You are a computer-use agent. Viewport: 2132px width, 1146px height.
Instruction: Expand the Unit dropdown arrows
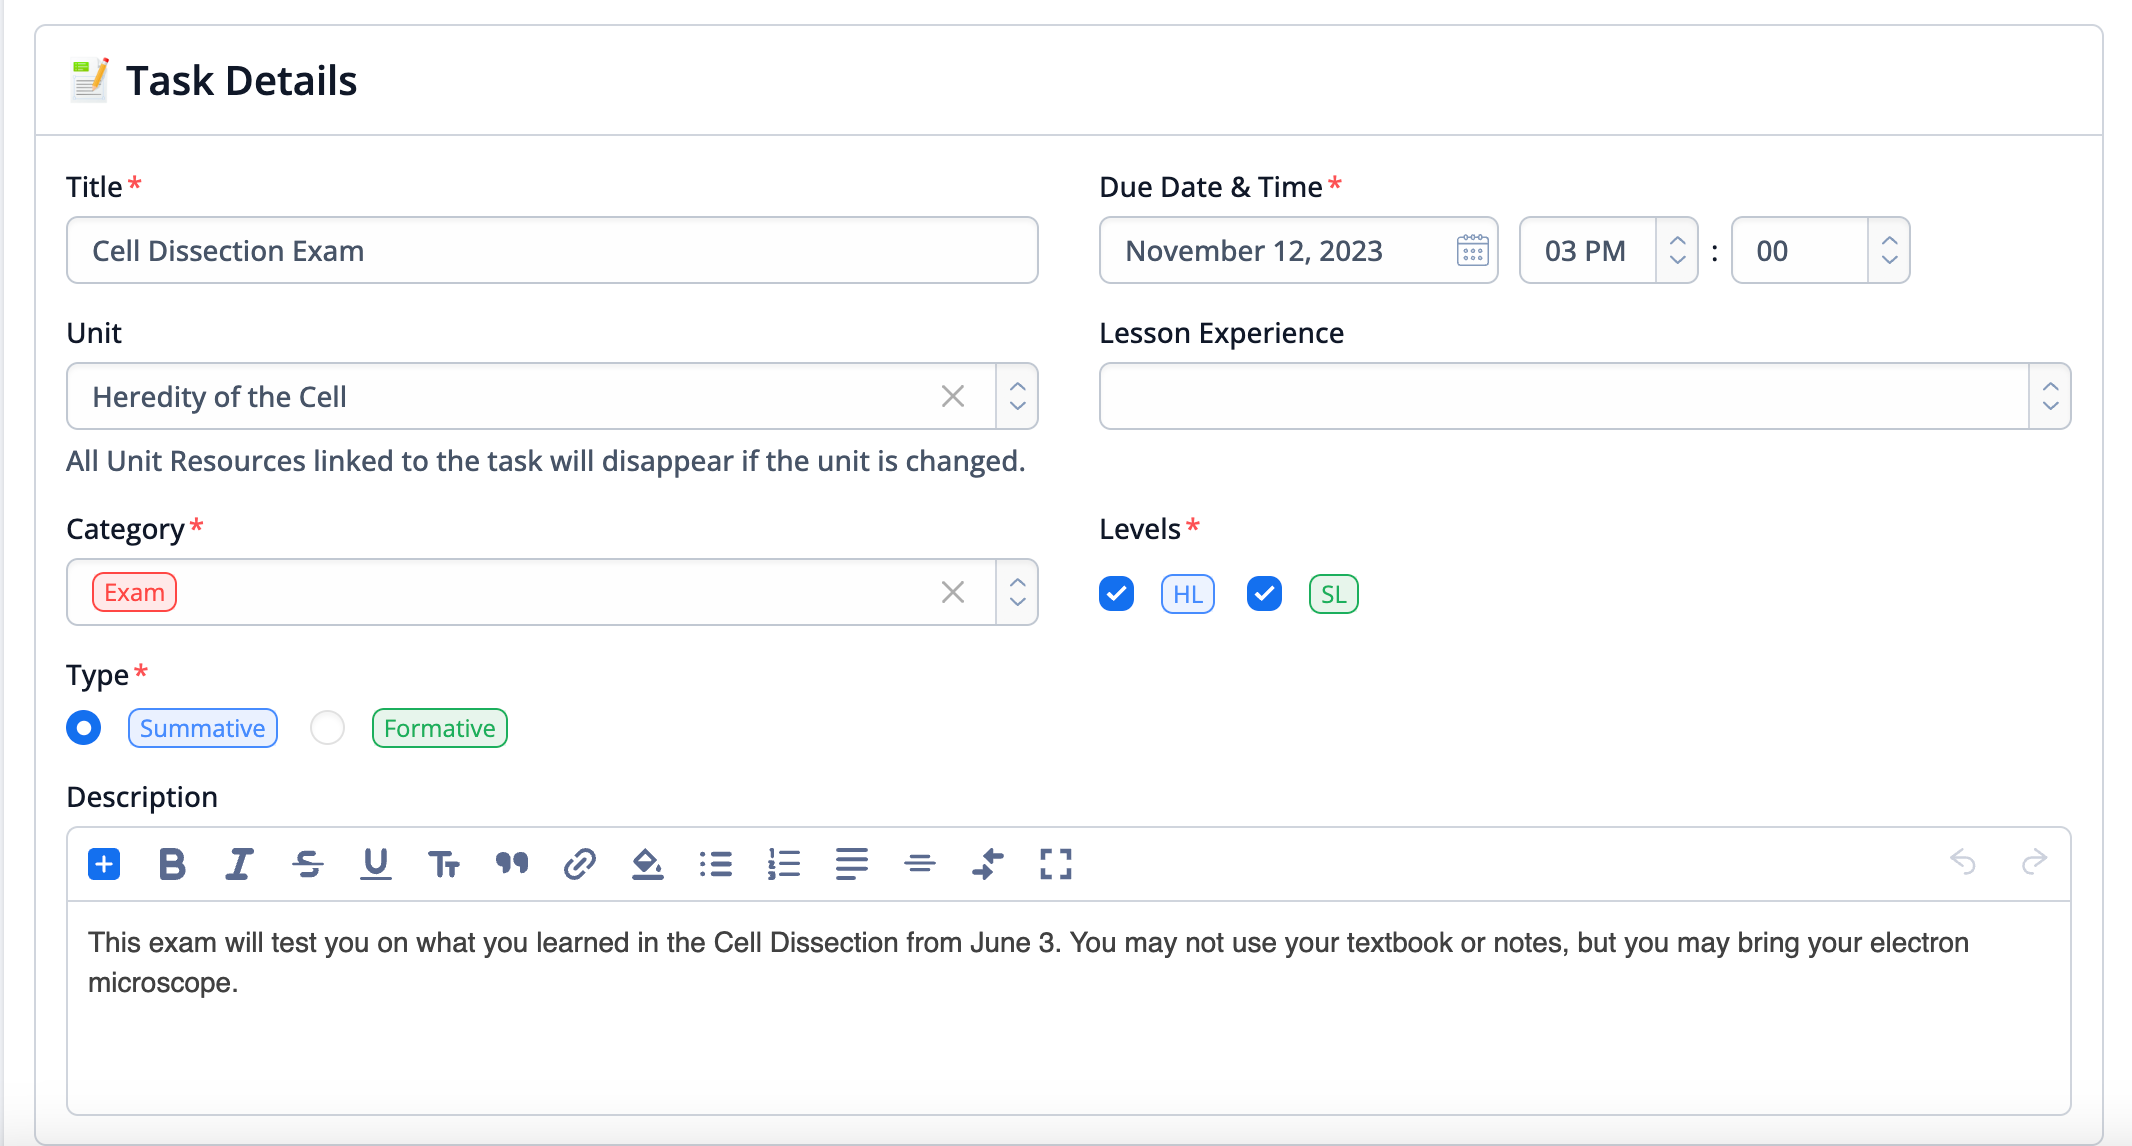[1017, 396]
